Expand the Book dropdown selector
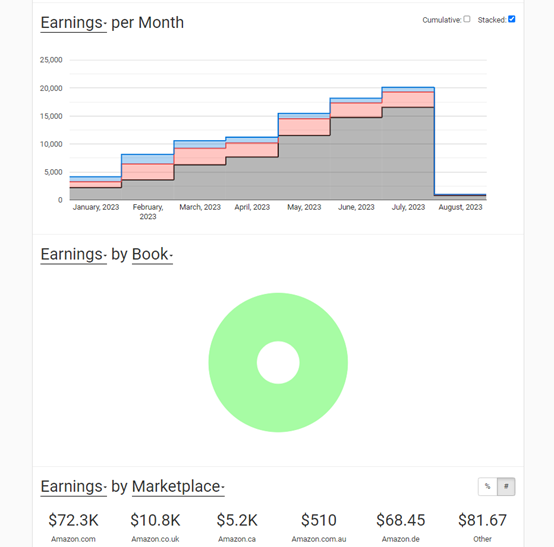The image size is (554, 547). pos(152,254)
